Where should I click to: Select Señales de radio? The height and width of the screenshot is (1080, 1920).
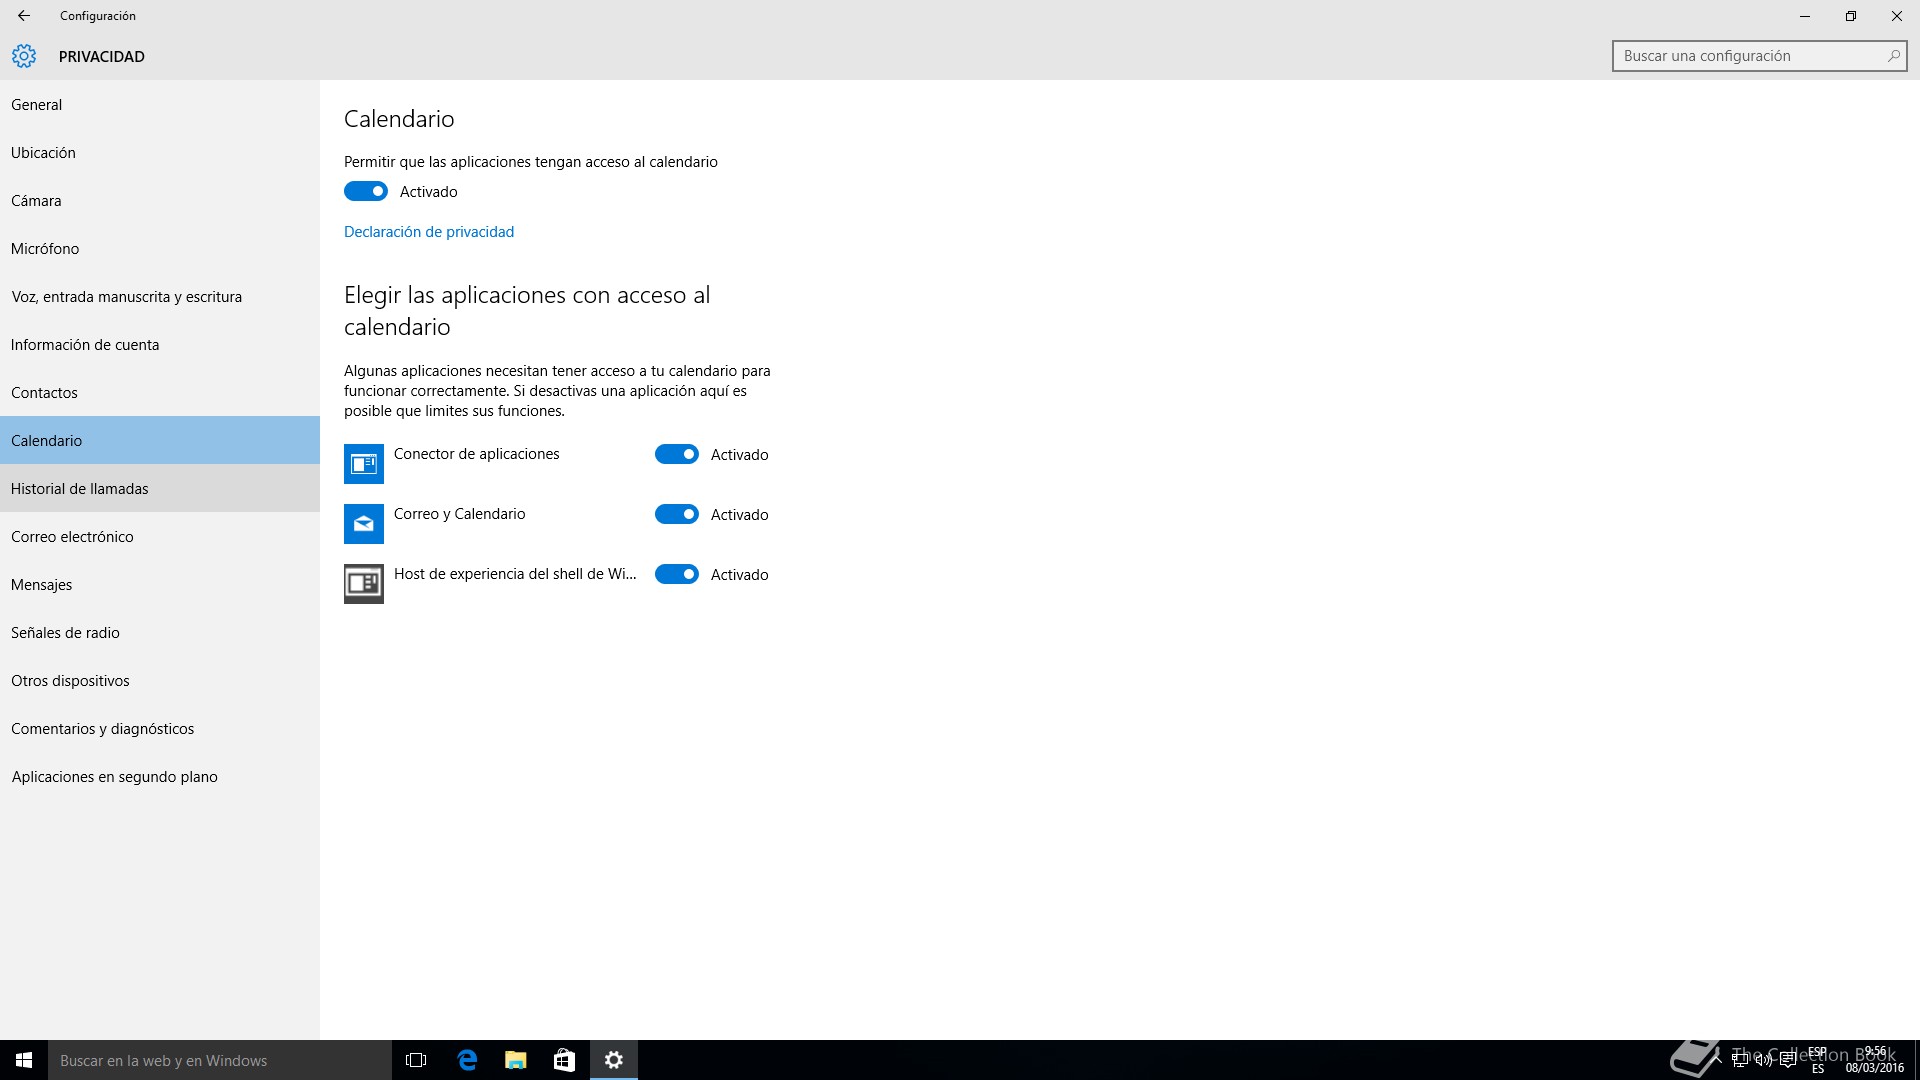tap(160, 632)
